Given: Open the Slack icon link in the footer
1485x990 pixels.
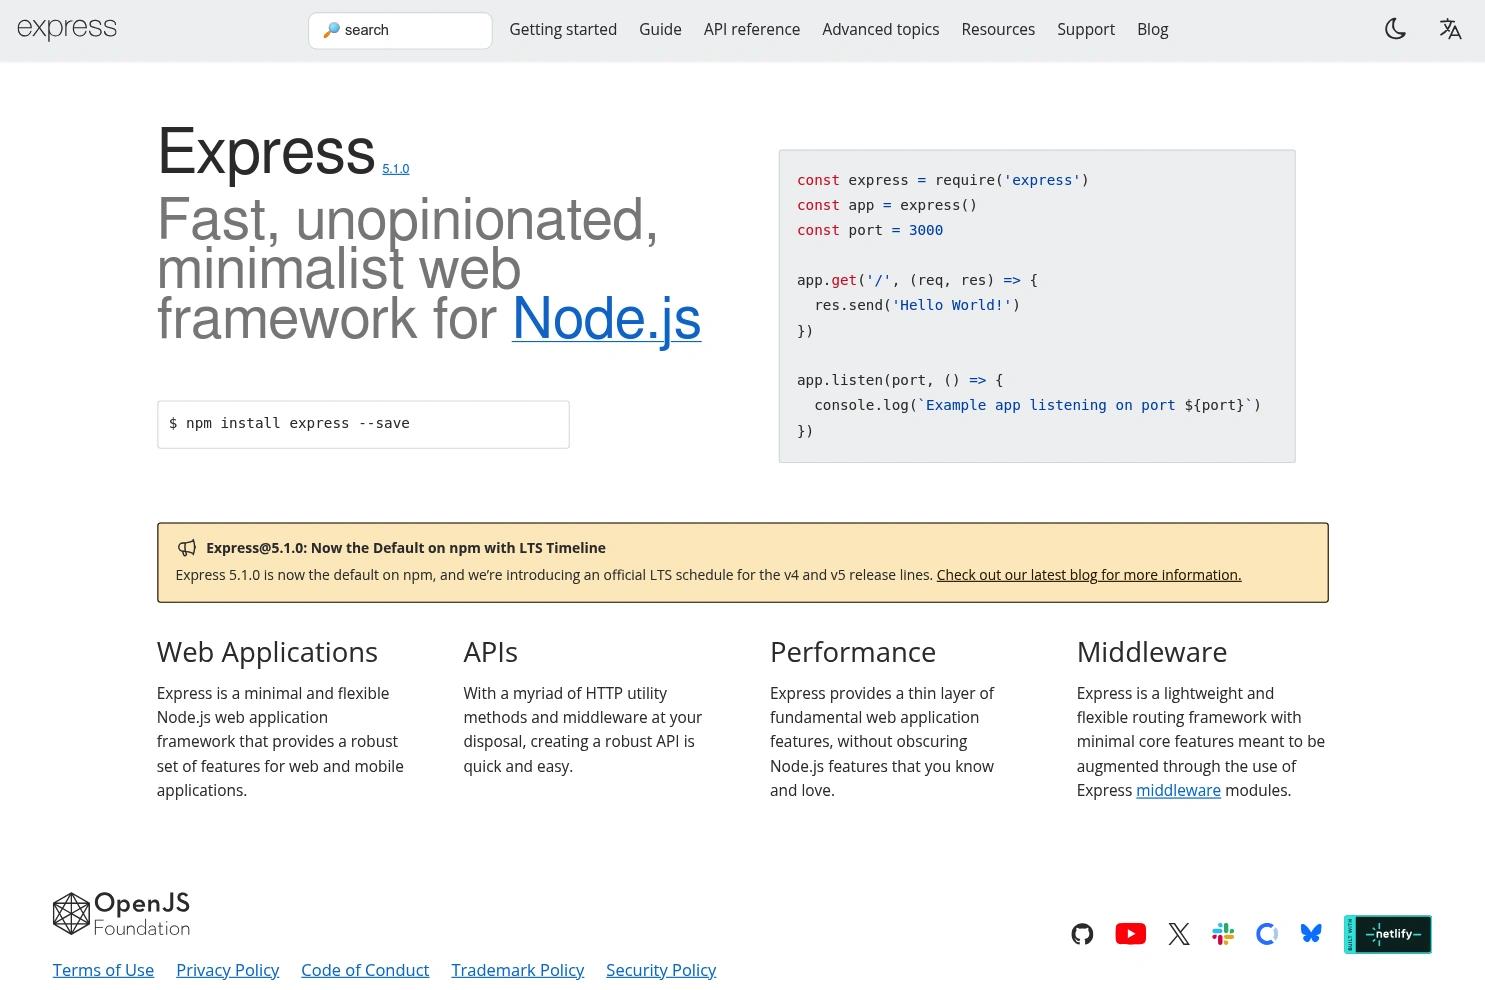Looking at the screenshot, I should point(1223,934).
